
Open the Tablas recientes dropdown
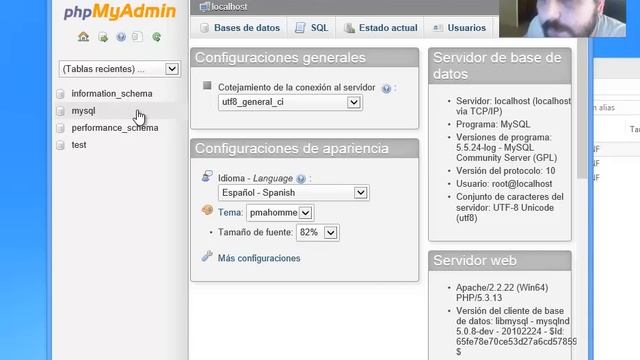point(120,69)
